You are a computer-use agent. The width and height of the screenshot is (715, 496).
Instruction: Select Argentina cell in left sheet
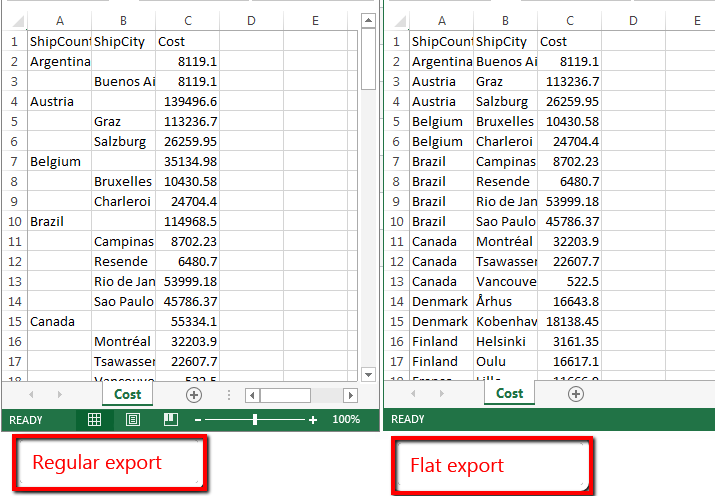60,61
